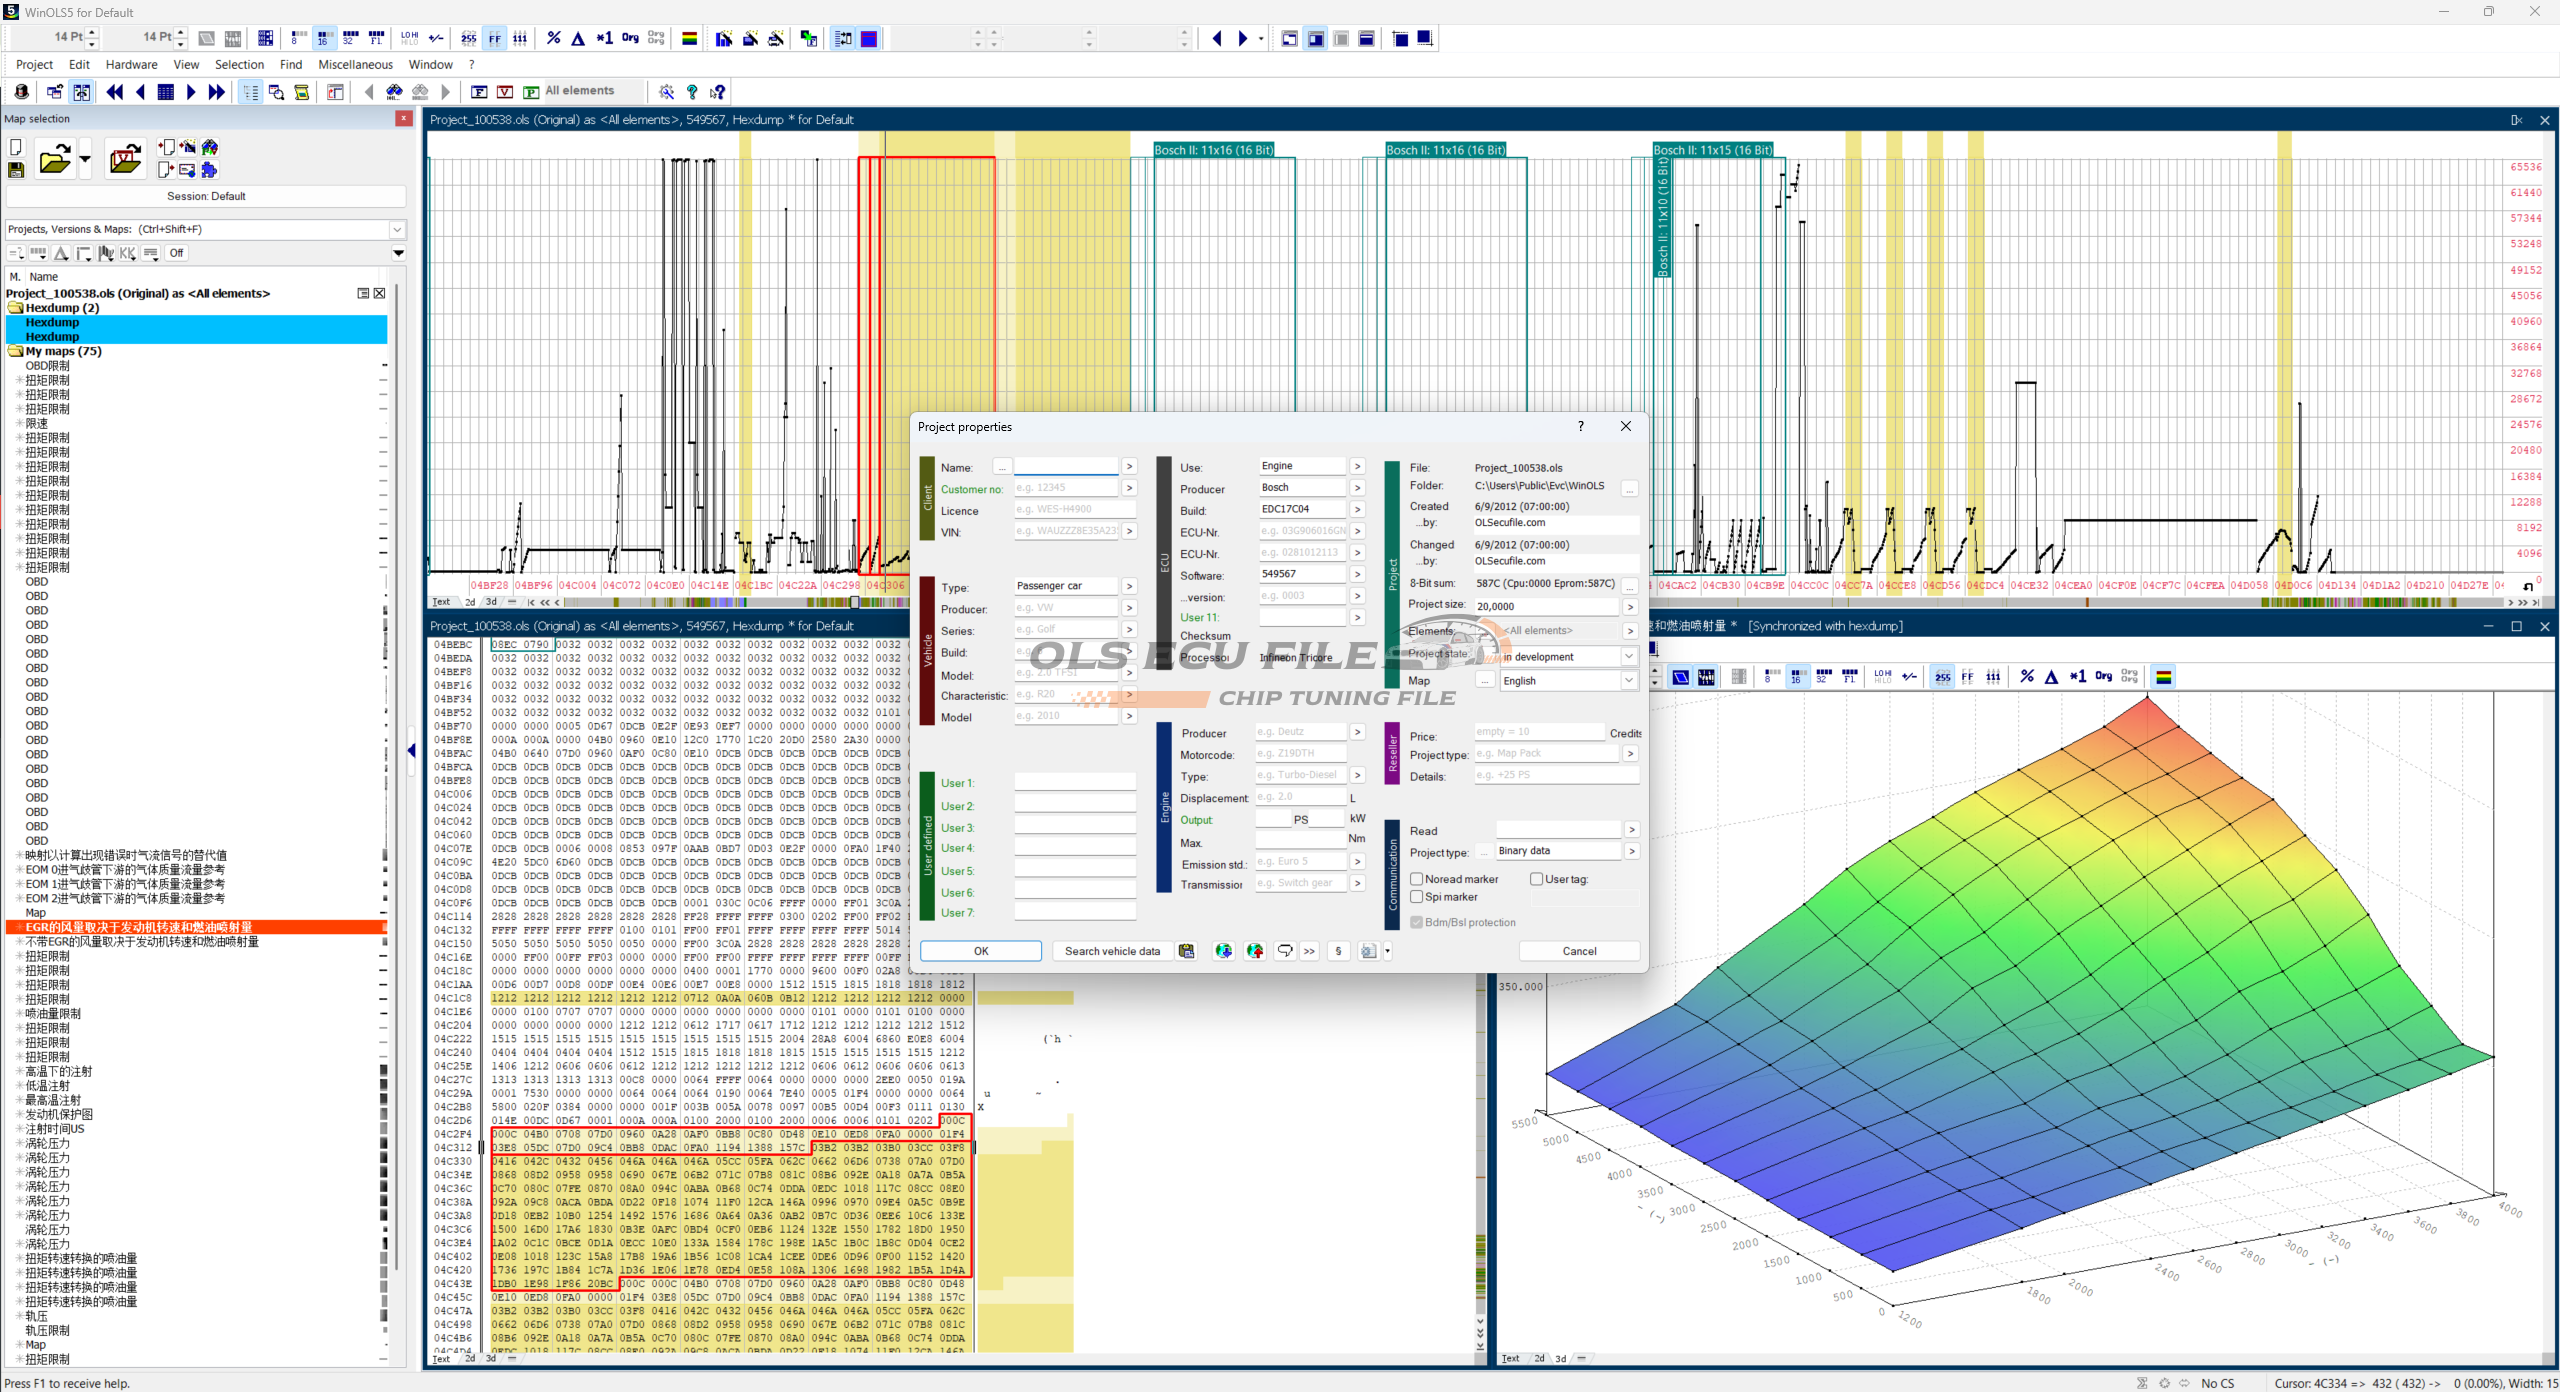Open the Miscellaneous menu

point(355,65)
